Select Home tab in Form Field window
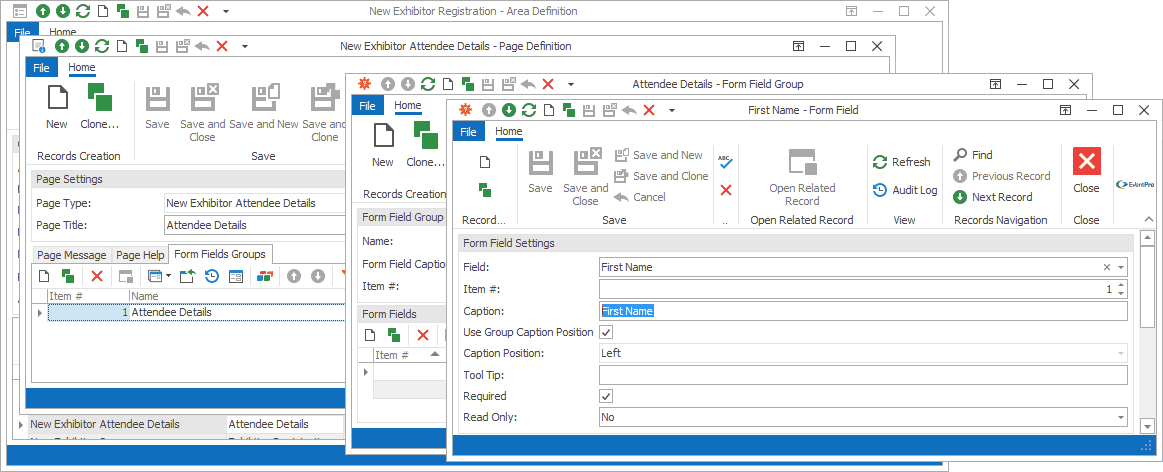Screen dimensions: 1163x472 (x=508, y=131)
